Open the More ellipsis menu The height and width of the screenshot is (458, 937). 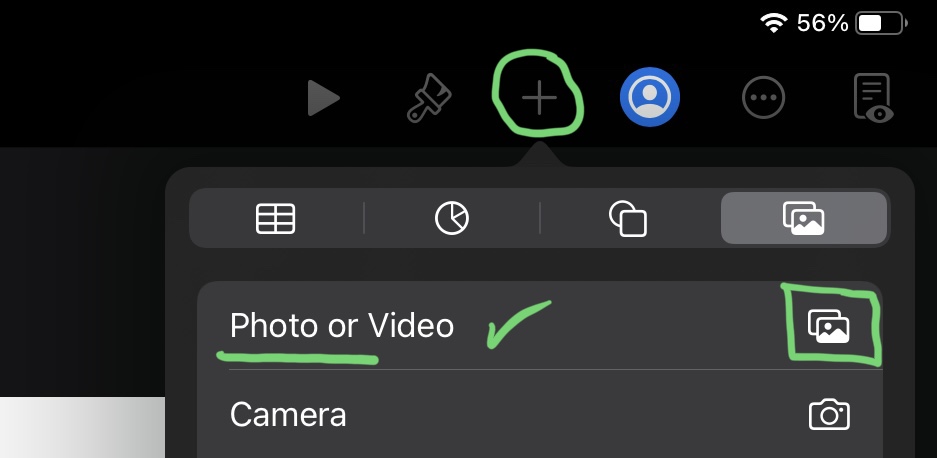[763, 97]
